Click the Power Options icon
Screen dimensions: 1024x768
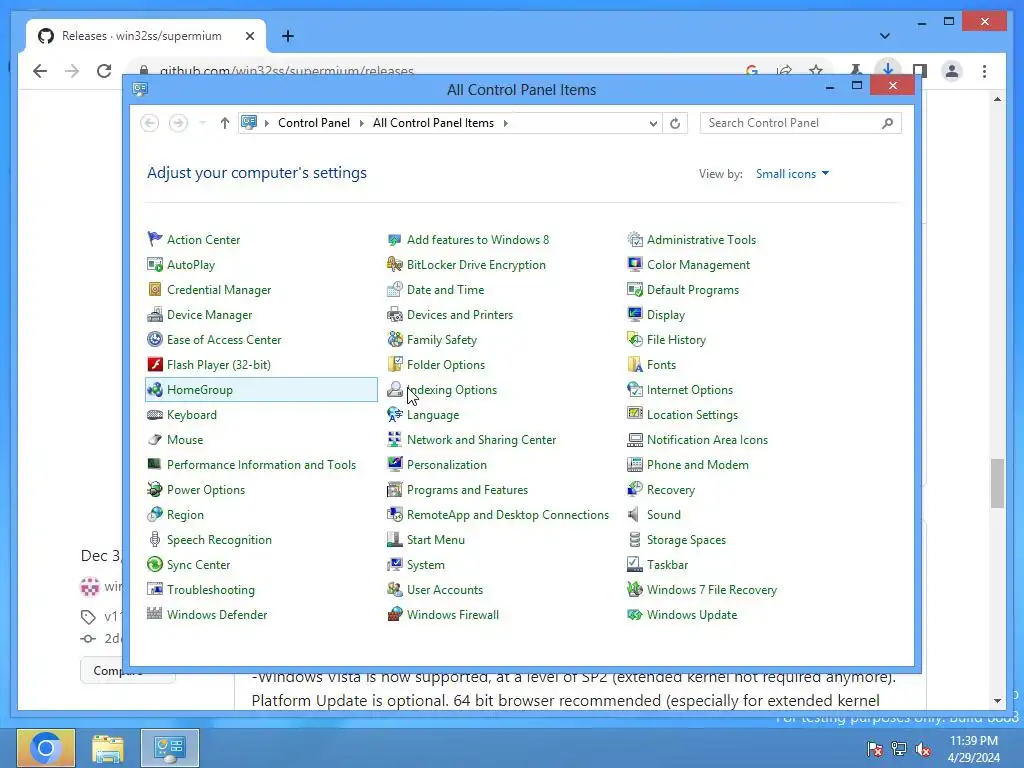[155, 490]
